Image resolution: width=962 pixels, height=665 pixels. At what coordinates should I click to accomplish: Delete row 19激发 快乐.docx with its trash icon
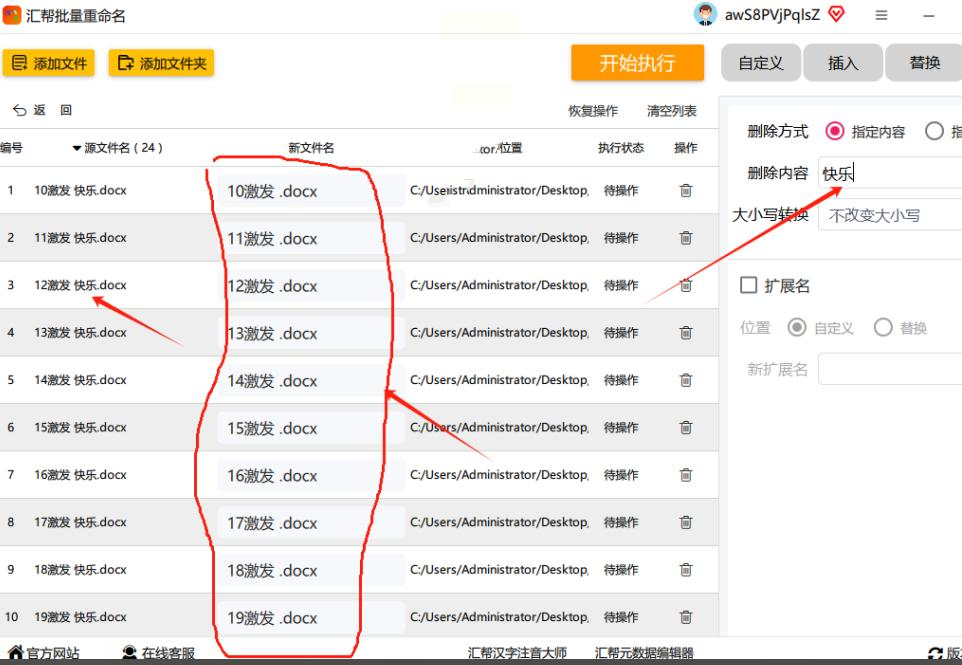(686, 617)
